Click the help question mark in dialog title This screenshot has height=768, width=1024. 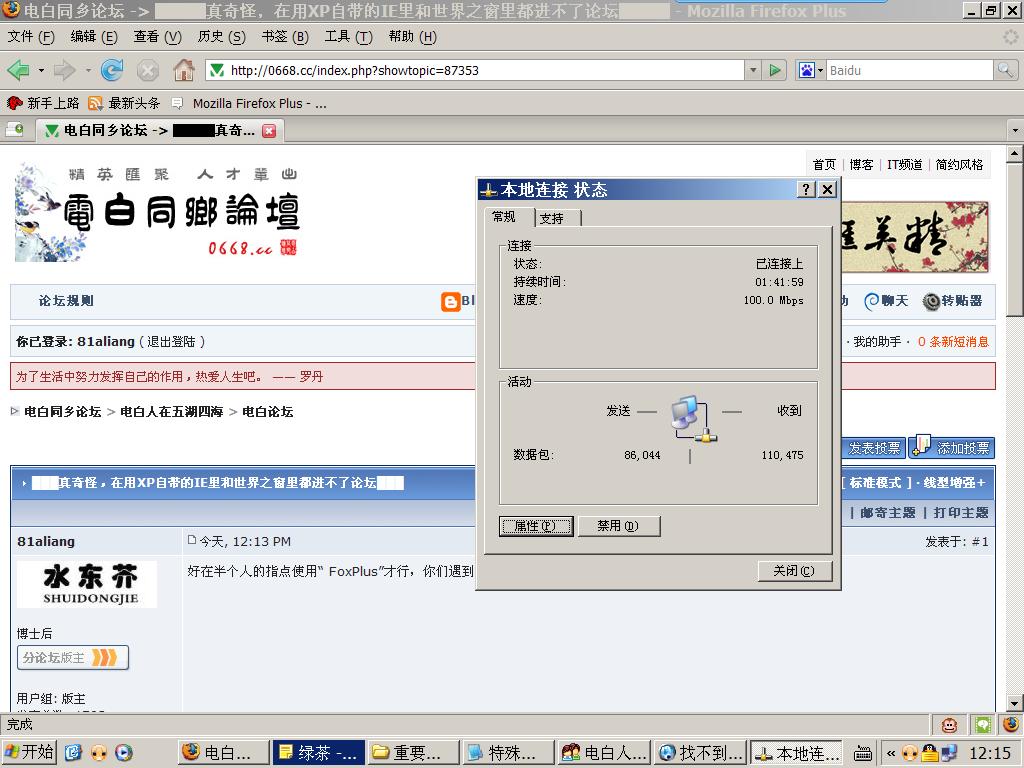[x=807, y=190]
